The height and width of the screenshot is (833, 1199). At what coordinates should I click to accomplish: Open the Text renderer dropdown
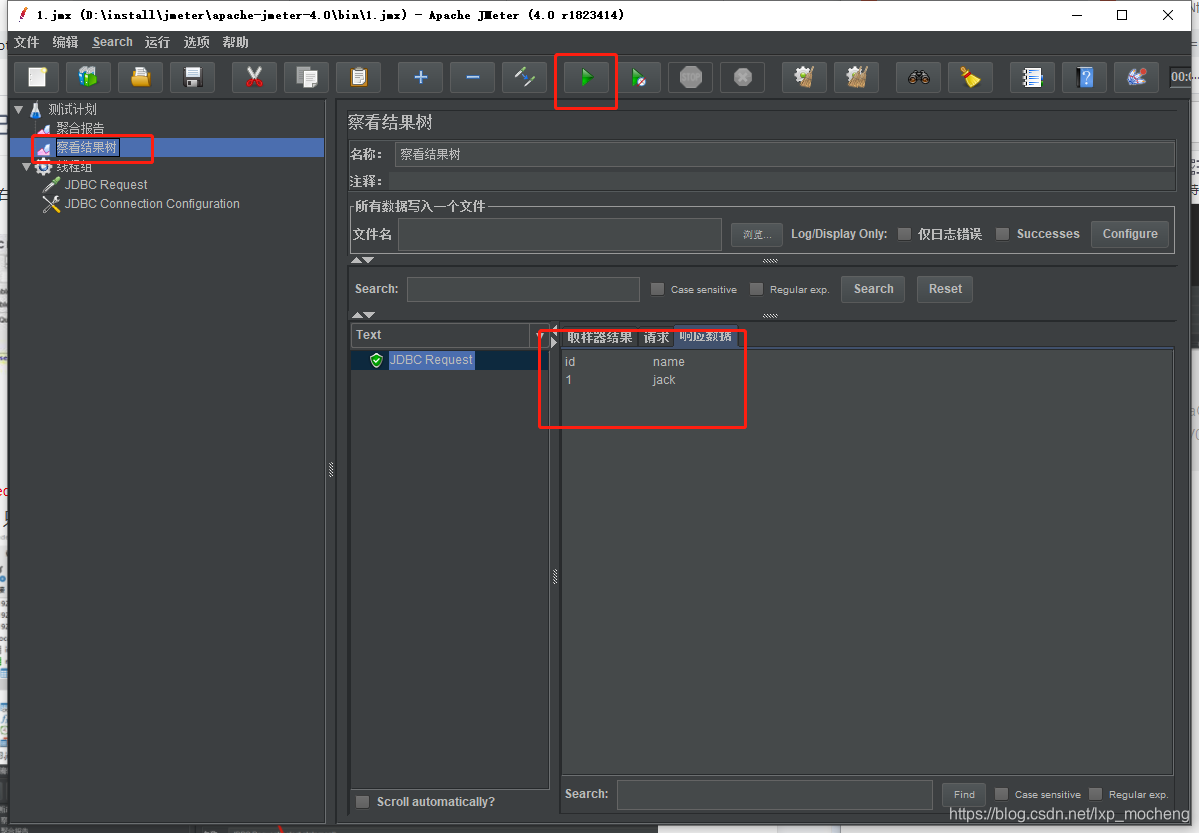[539, 335]
